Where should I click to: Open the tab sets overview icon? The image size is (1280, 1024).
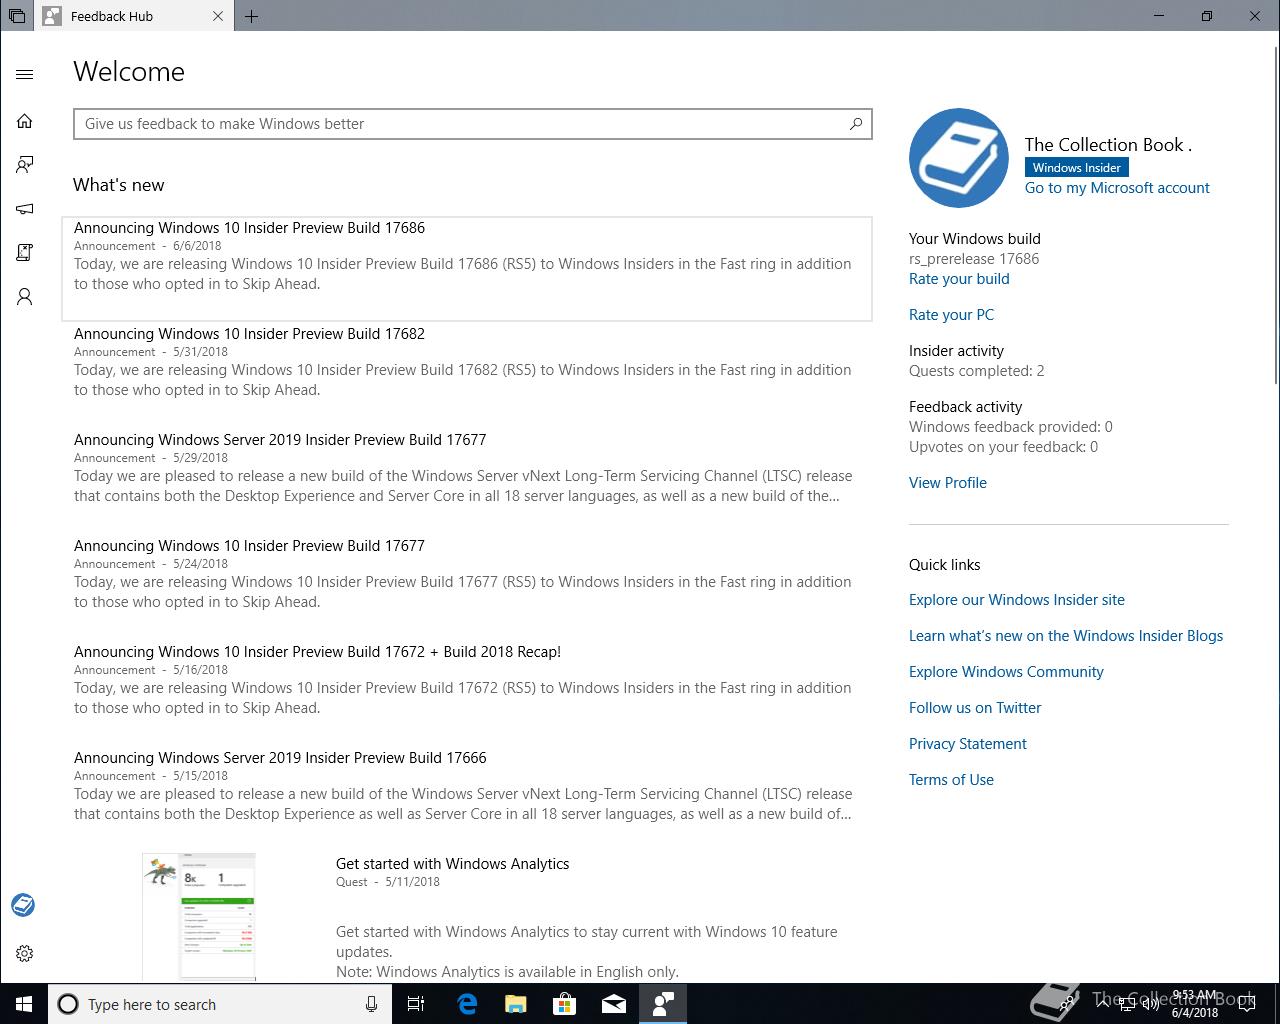pyautogui.click(x=17, y=16)
